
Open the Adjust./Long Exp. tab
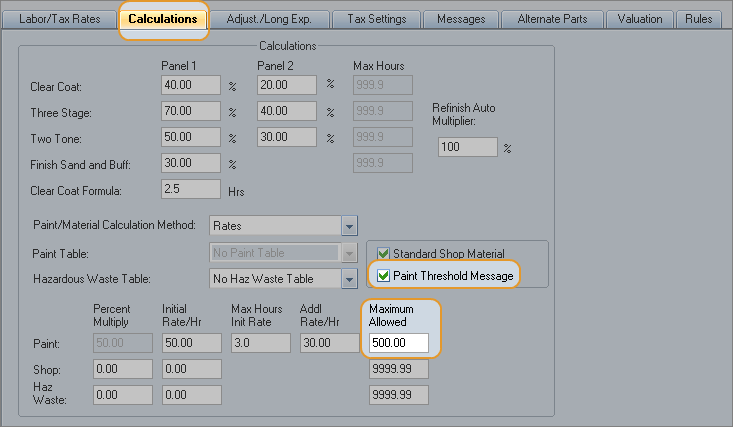click(266, 19)
